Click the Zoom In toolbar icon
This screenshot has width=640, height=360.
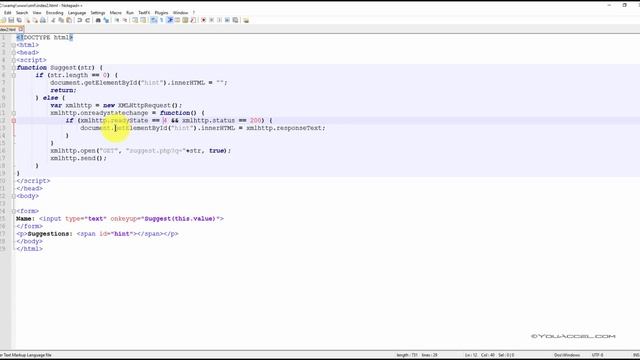[117, 20]
